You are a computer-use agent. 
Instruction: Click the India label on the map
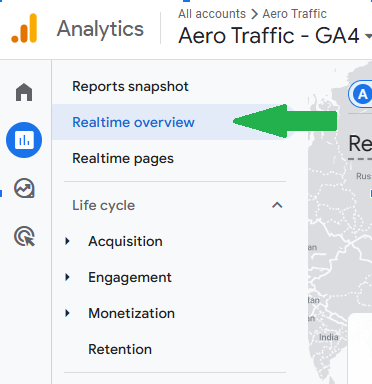(329, 337)
